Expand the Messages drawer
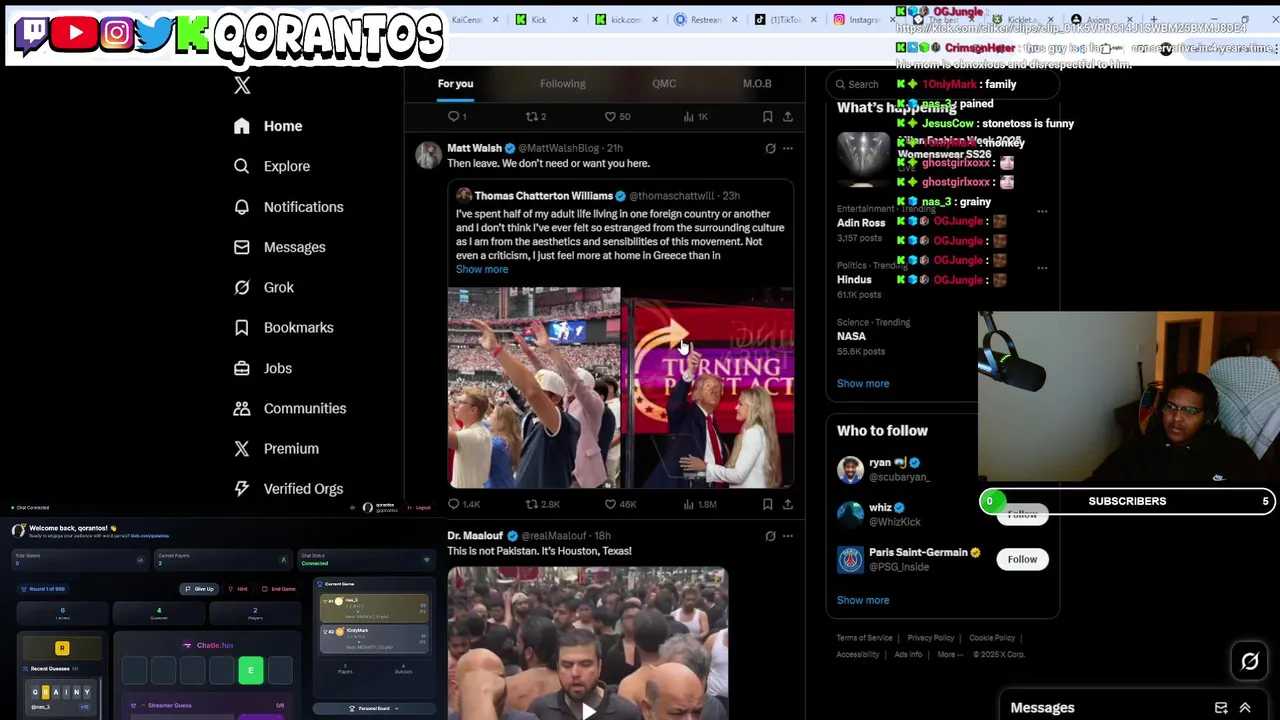1280x720 pixels. pyautogui.click(x=1245, y=708)
